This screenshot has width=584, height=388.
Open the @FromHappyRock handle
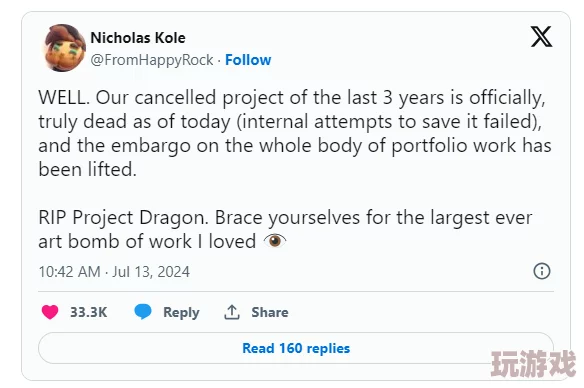tap(152, 60)
